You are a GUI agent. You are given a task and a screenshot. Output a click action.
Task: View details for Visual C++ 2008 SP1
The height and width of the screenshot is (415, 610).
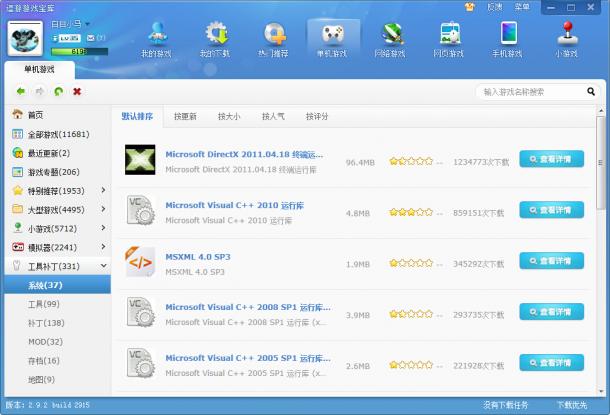tap(552, 312)
